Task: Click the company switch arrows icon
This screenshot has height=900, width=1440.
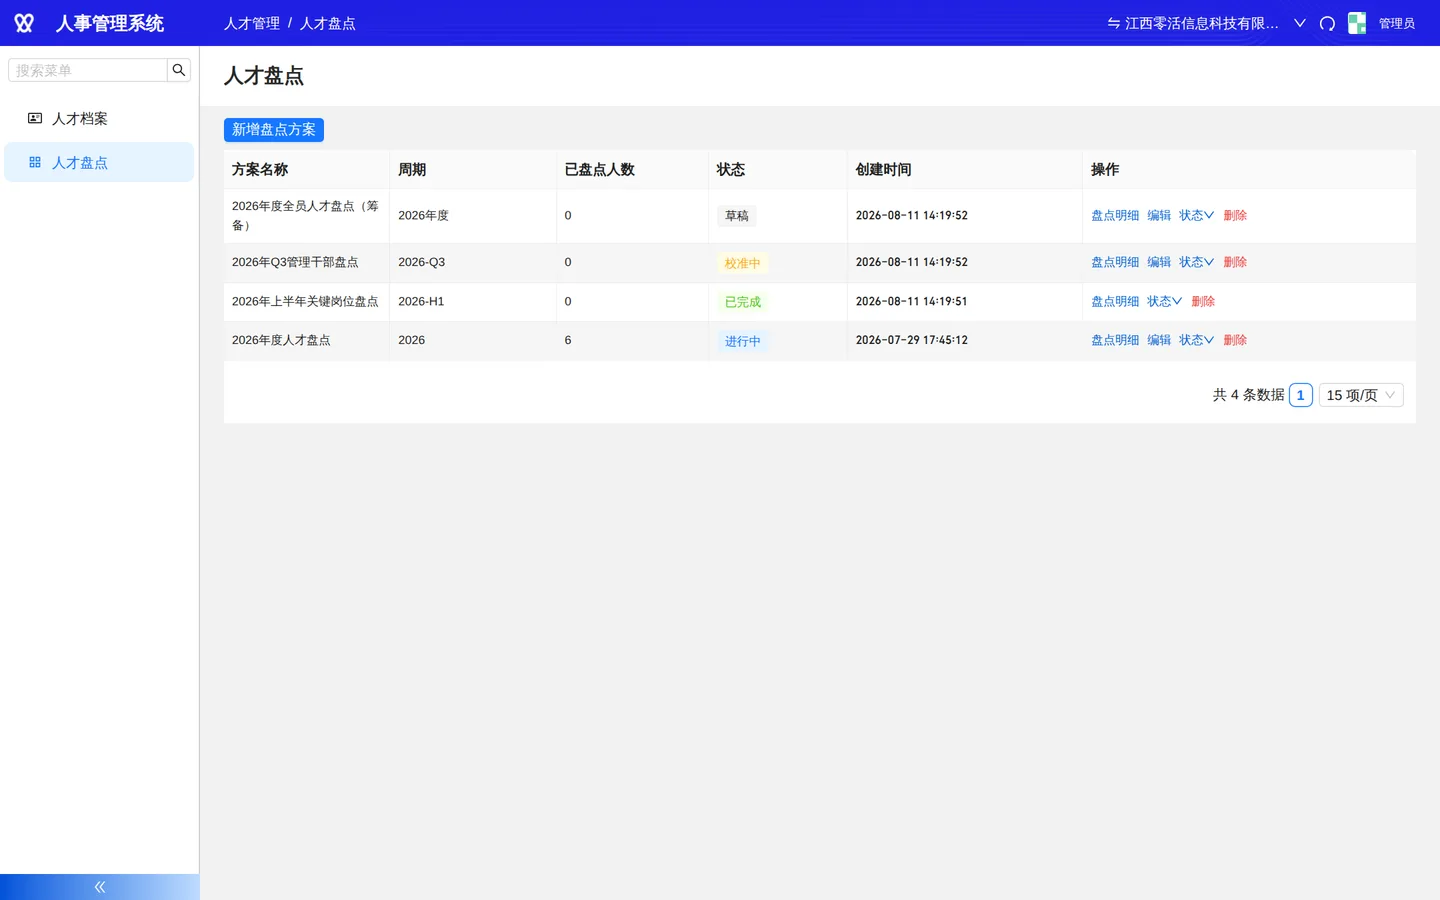Action: [x=1113, y=23]
